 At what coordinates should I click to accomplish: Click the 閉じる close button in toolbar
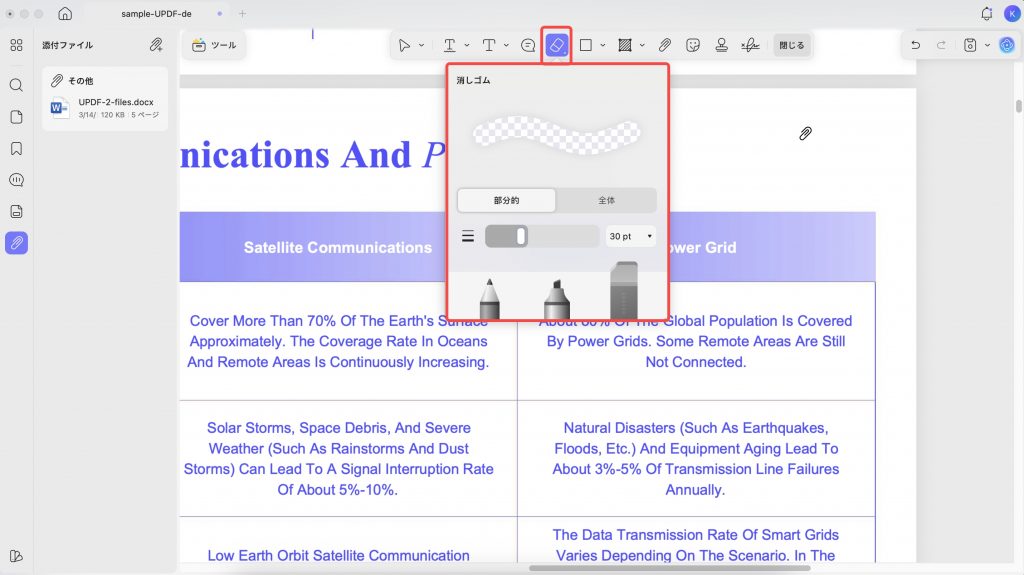(x=792, y=45)
